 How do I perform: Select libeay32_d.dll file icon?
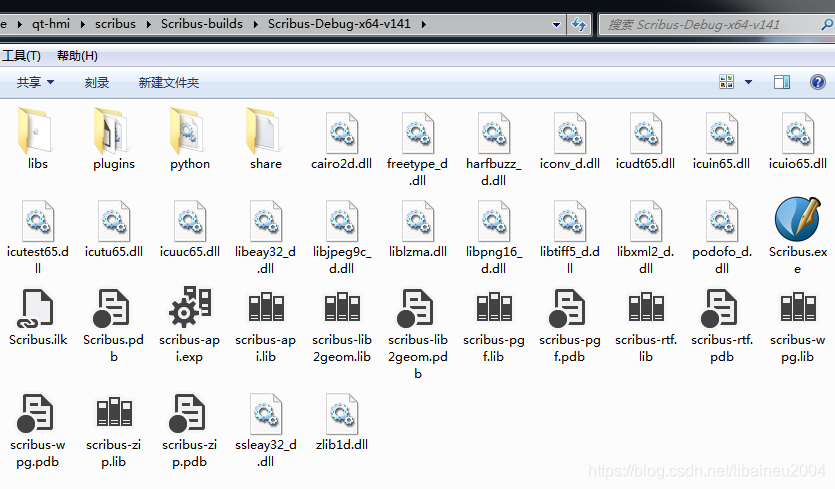(266, 221)
